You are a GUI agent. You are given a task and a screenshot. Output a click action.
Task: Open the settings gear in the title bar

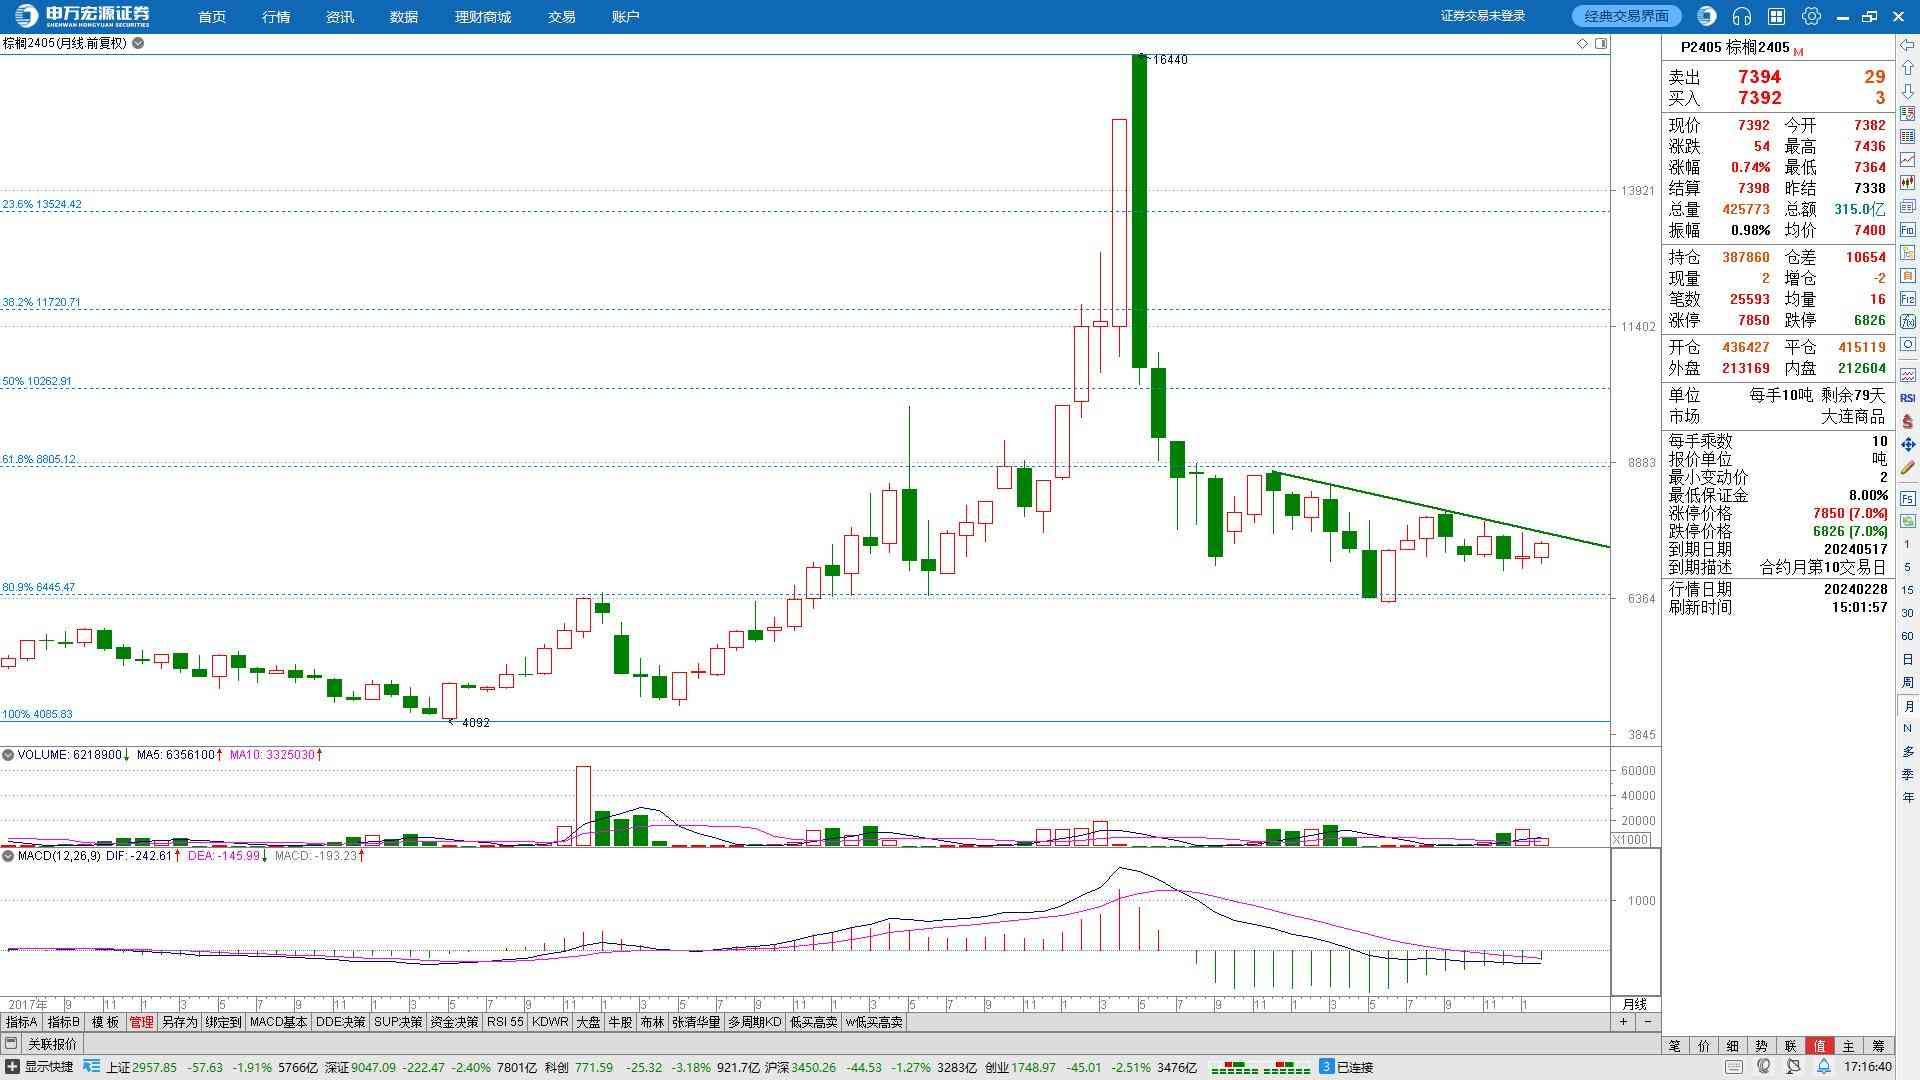[1811, 16]
